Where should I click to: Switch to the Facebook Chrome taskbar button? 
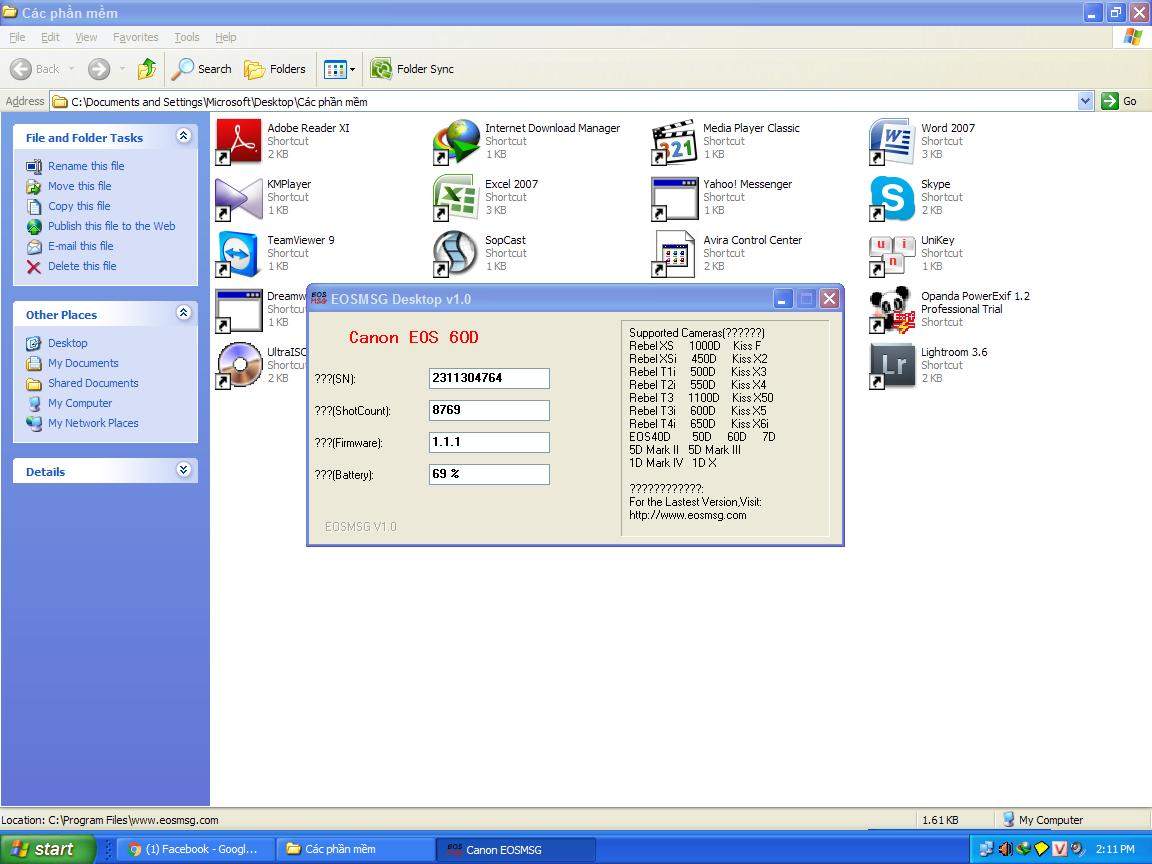pos(194,849)
